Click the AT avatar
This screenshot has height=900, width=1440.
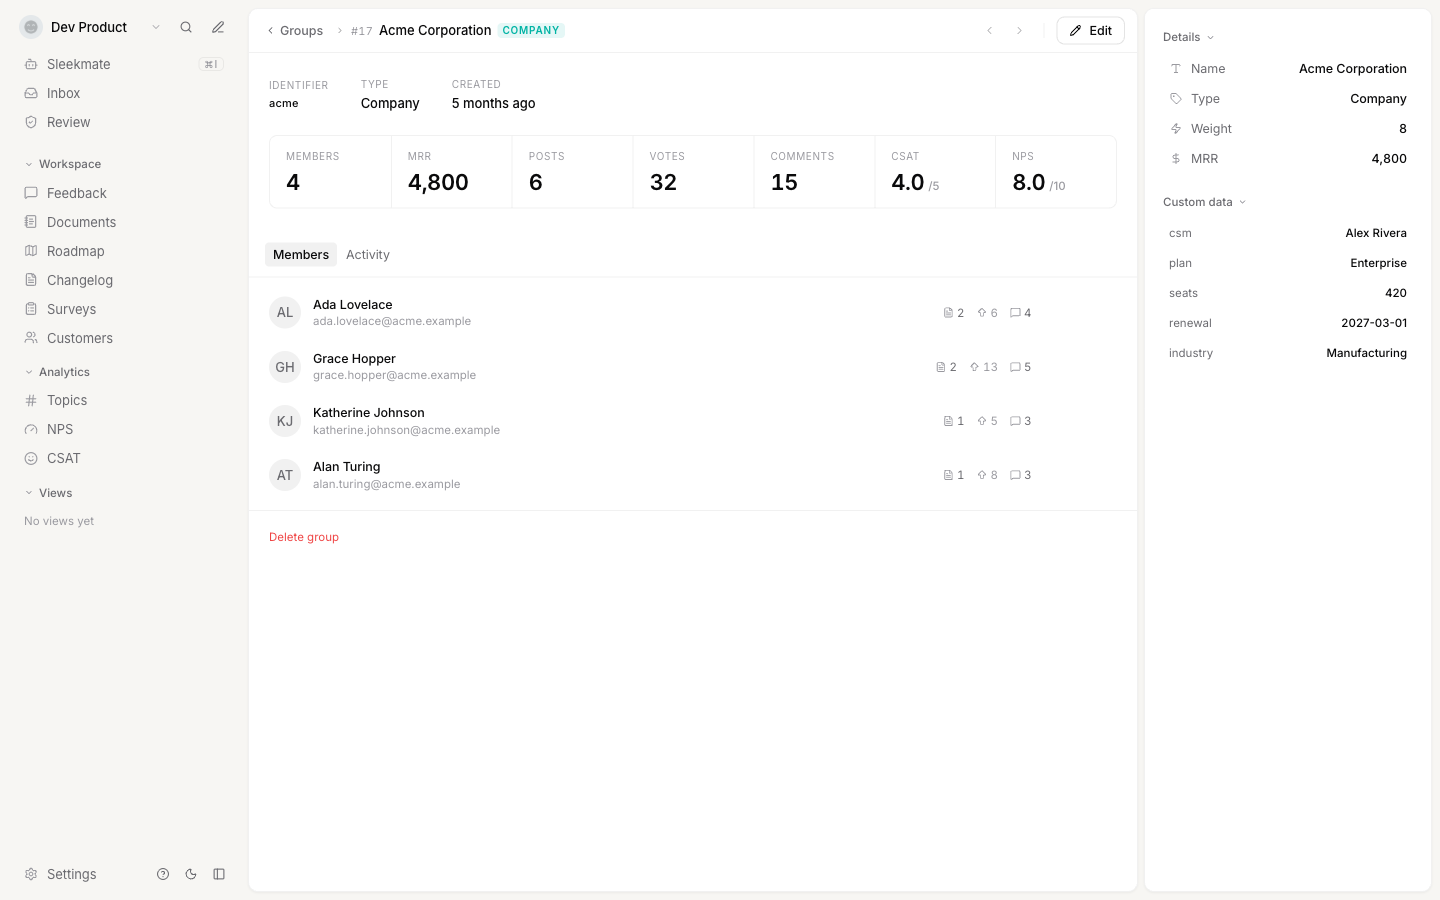click(x=285, y=475)
